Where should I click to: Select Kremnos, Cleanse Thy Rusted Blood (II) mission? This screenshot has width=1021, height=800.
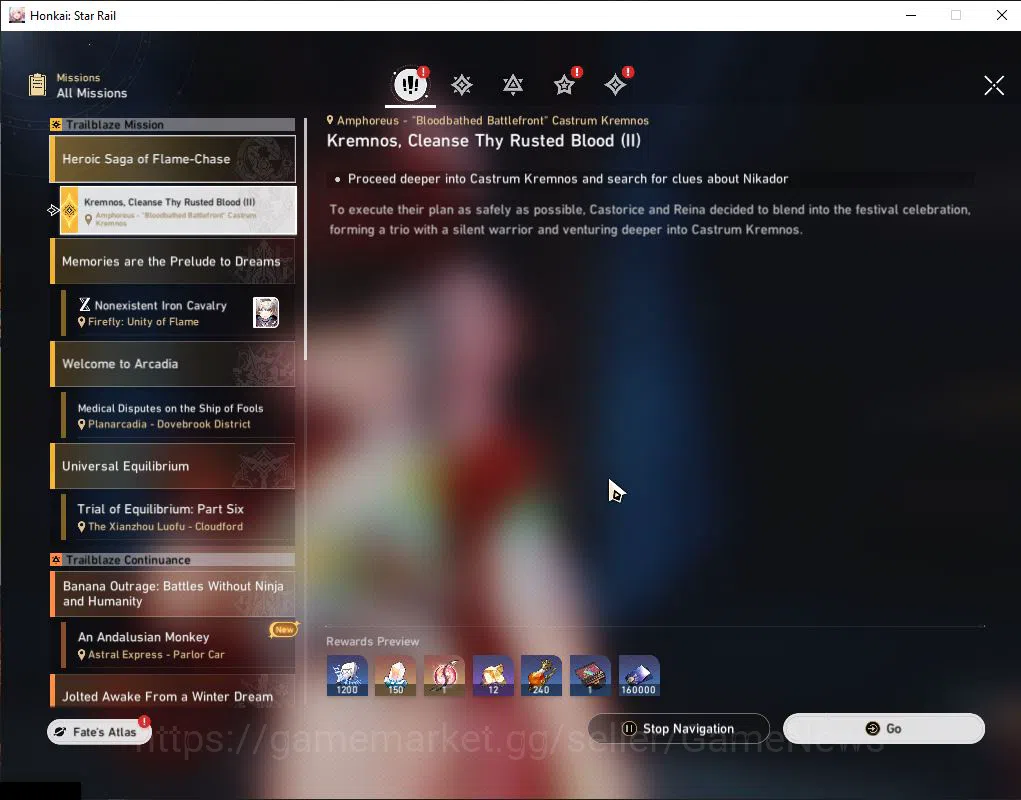[178, 210]
